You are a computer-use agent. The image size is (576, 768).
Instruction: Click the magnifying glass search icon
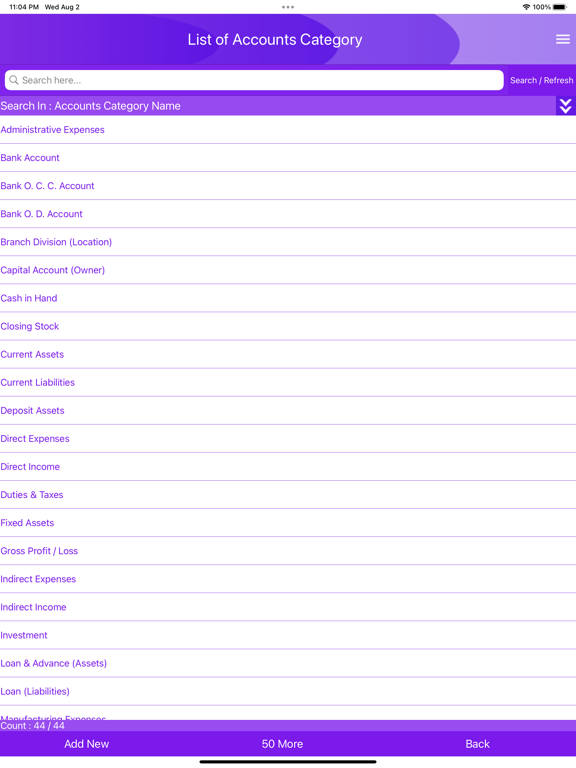click(x=14, y=80)
